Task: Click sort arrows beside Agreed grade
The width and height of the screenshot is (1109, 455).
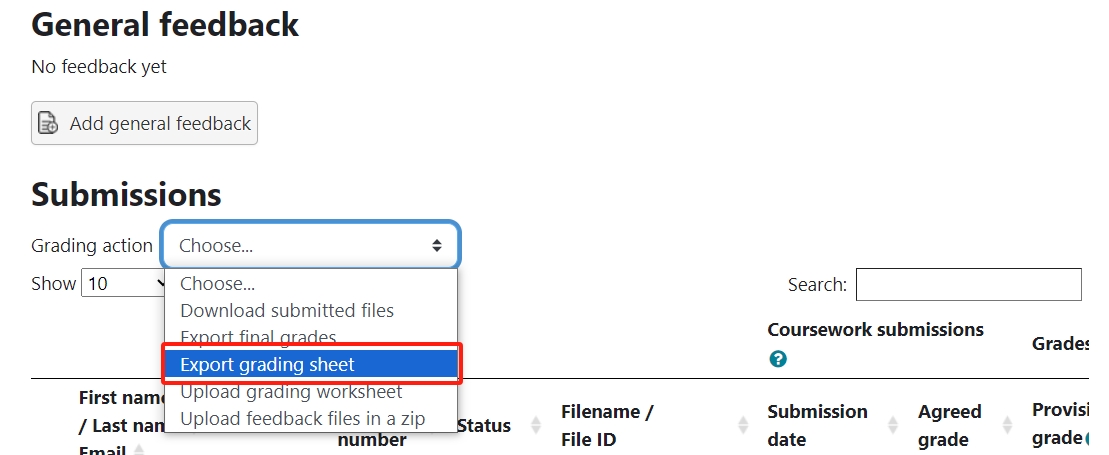Action: click(x=1006, y=425)
